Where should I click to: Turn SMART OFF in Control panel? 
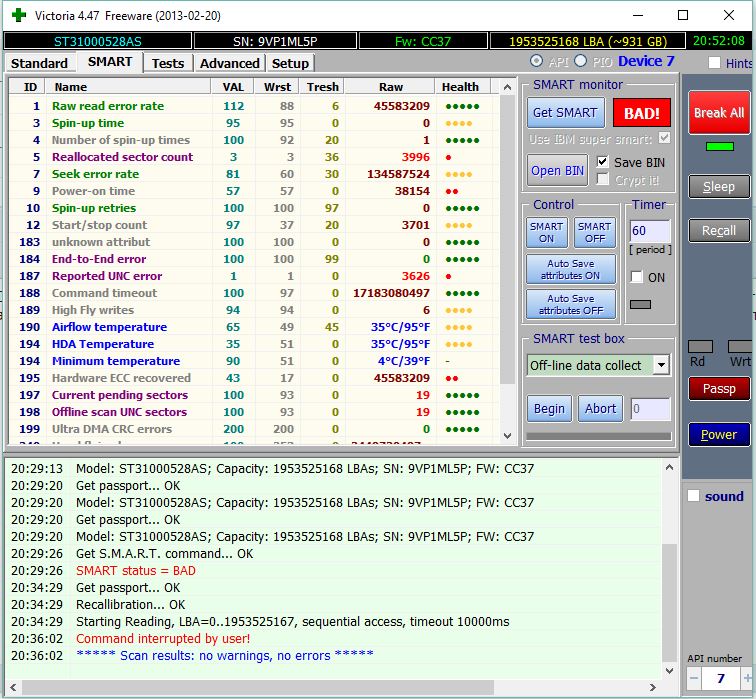(594, 232)
